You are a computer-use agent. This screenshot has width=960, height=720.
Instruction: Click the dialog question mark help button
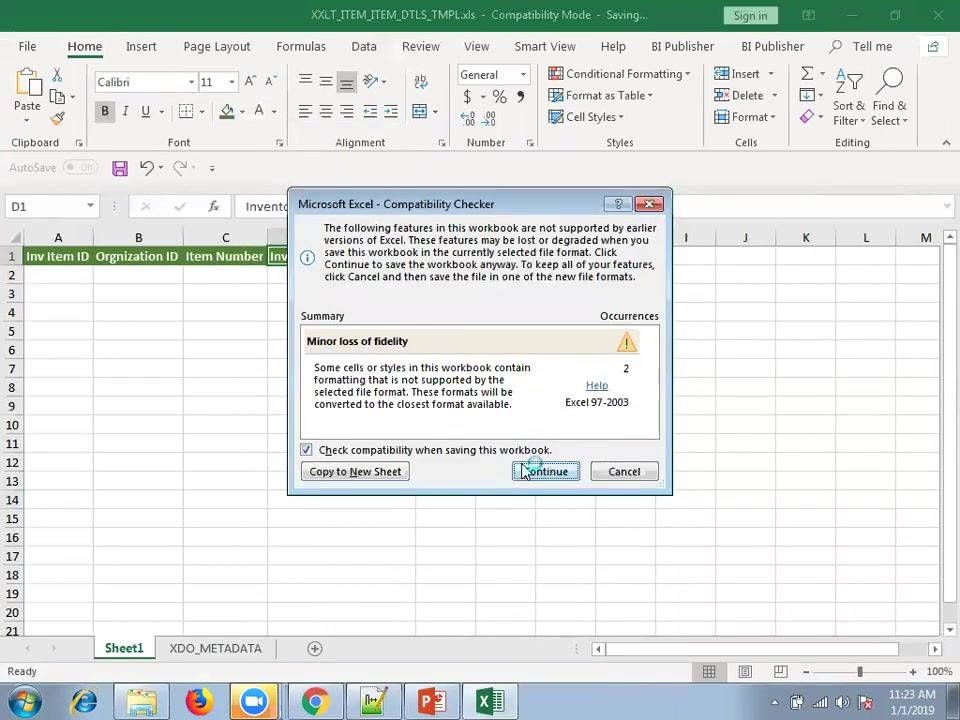[x=618, y=204]
